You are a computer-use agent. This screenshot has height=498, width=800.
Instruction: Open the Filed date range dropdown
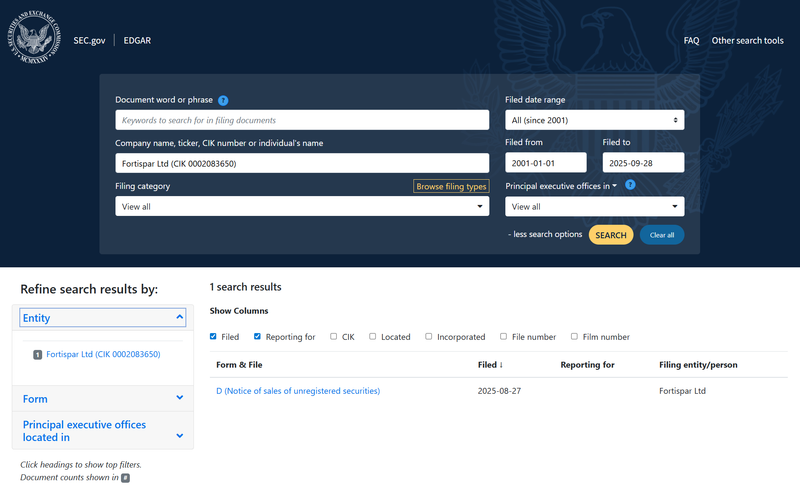[x=594, y=120]
